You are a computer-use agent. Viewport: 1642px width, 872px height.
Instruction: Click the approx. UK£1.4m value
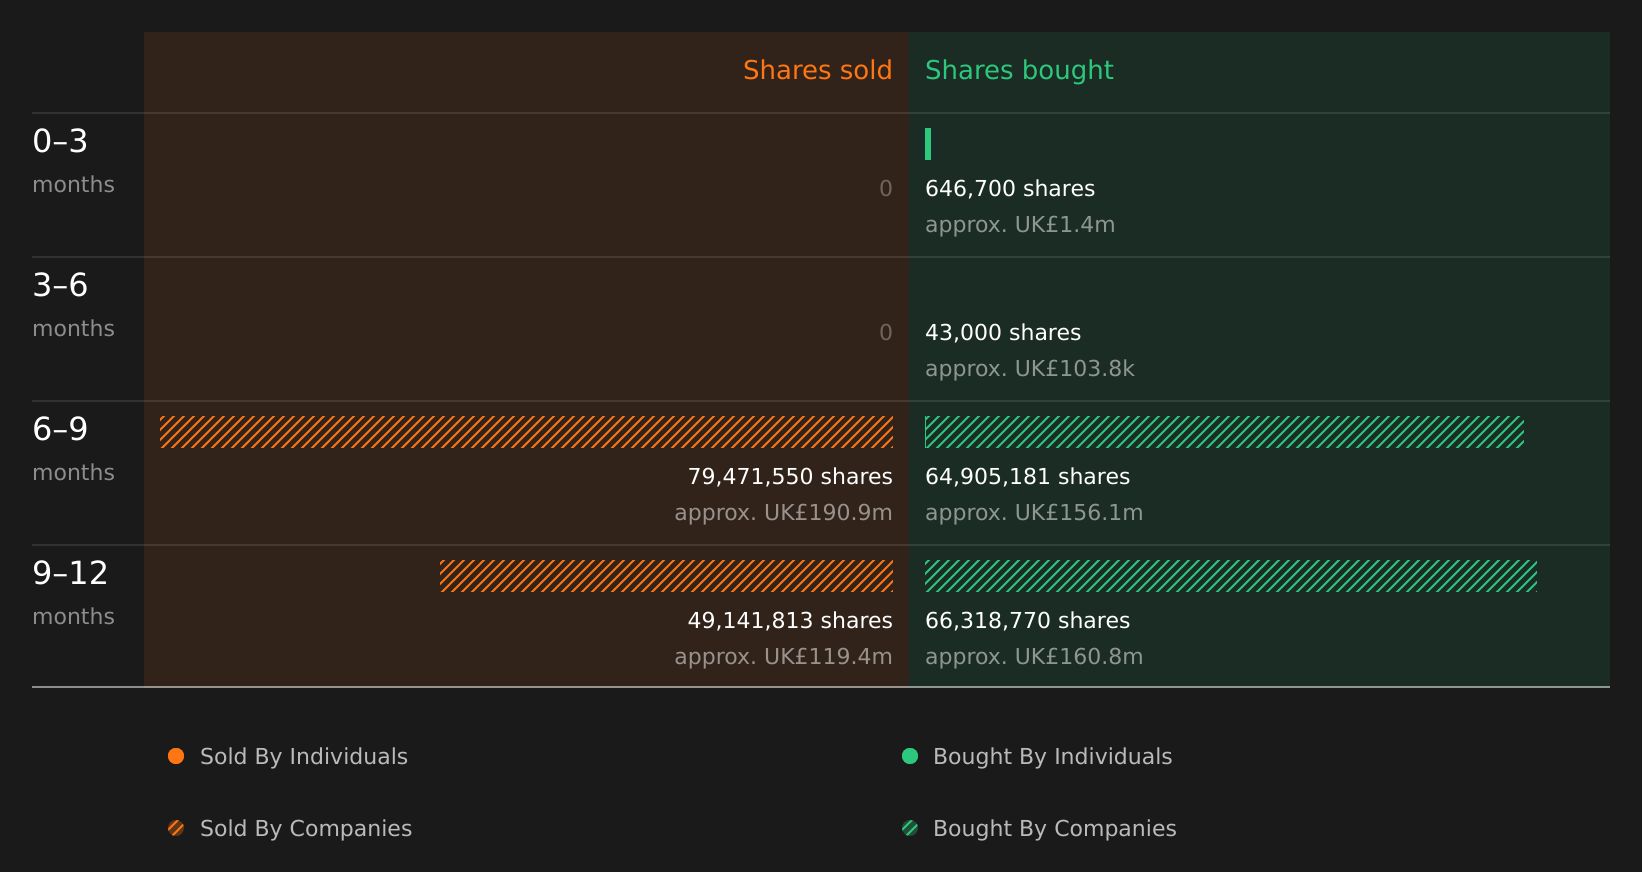1020,225
